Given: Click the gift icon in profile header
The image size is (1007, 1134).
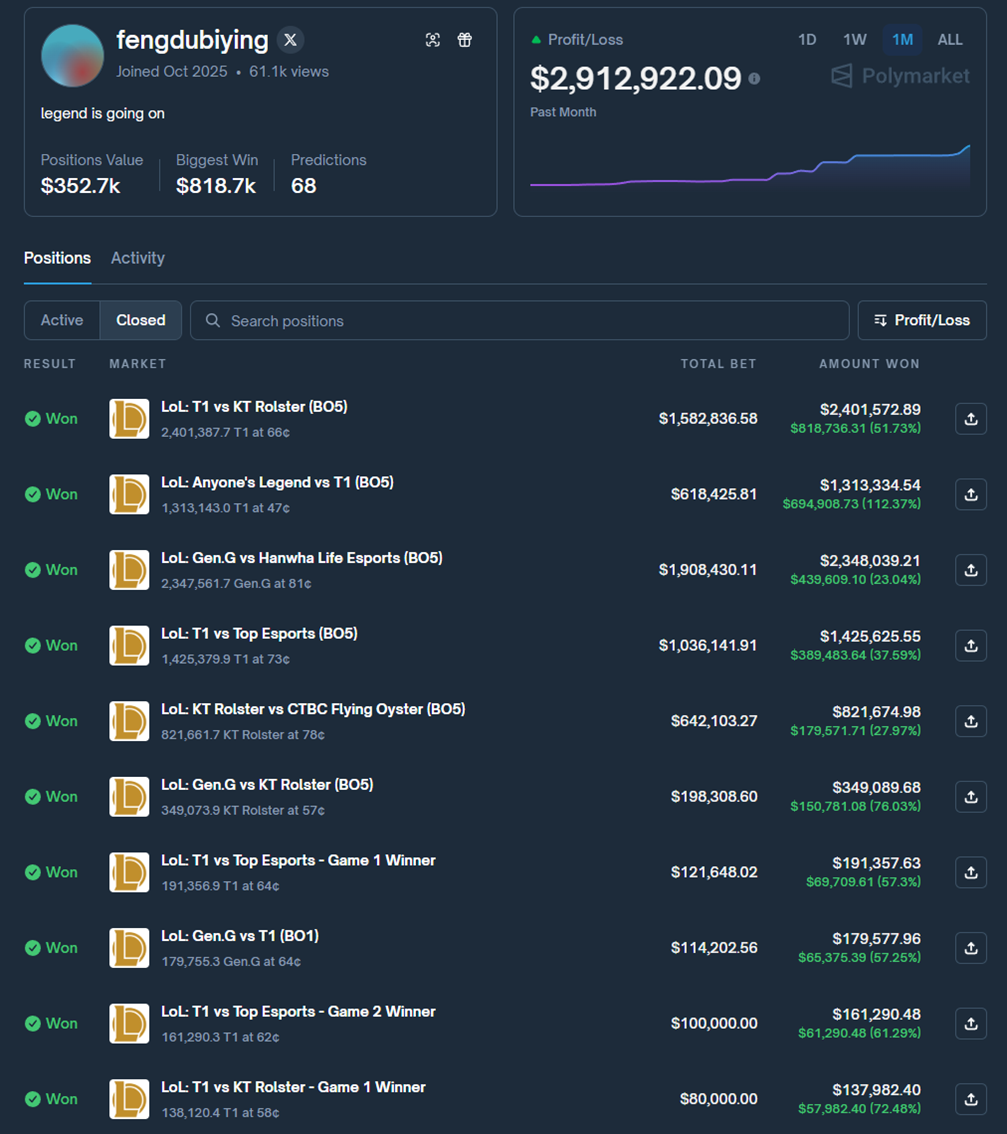Looking at the screenshot, I should [x=465, y=40].
